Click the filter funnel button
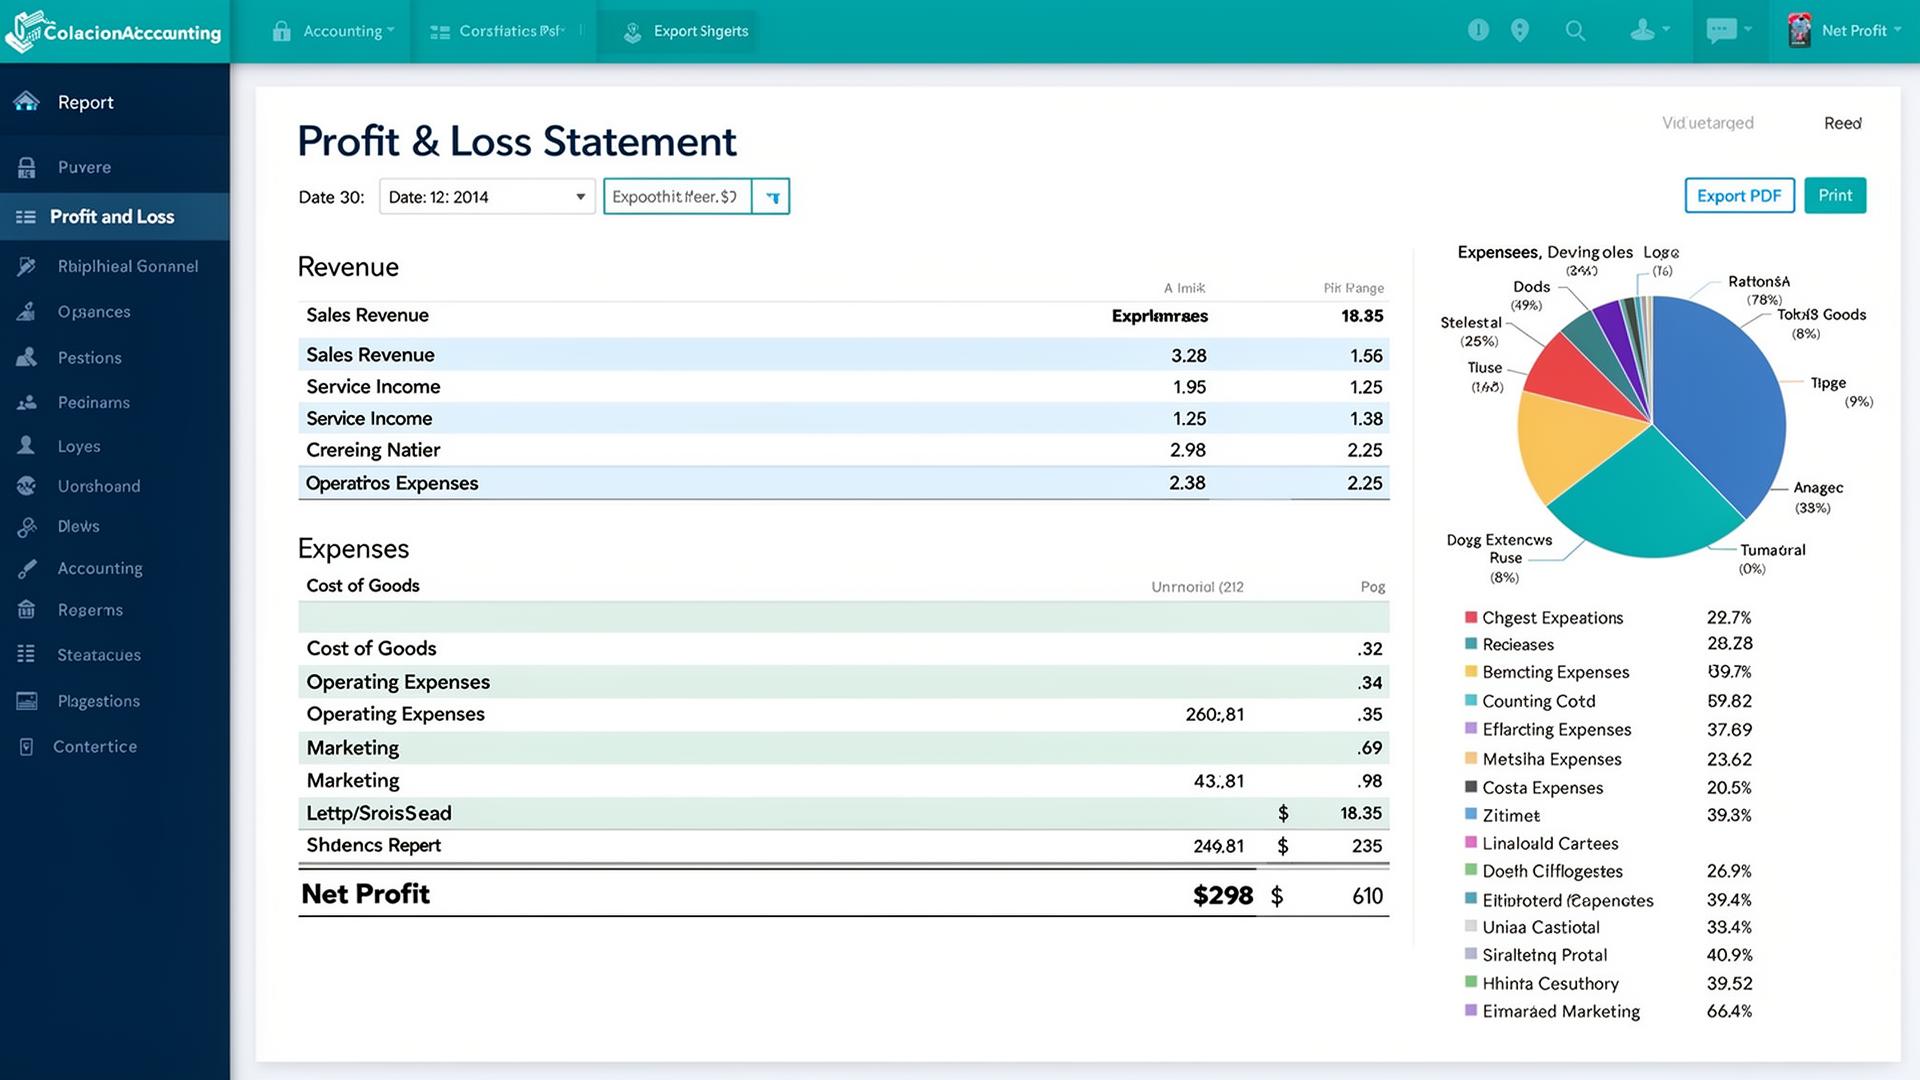 click(771, 197)
